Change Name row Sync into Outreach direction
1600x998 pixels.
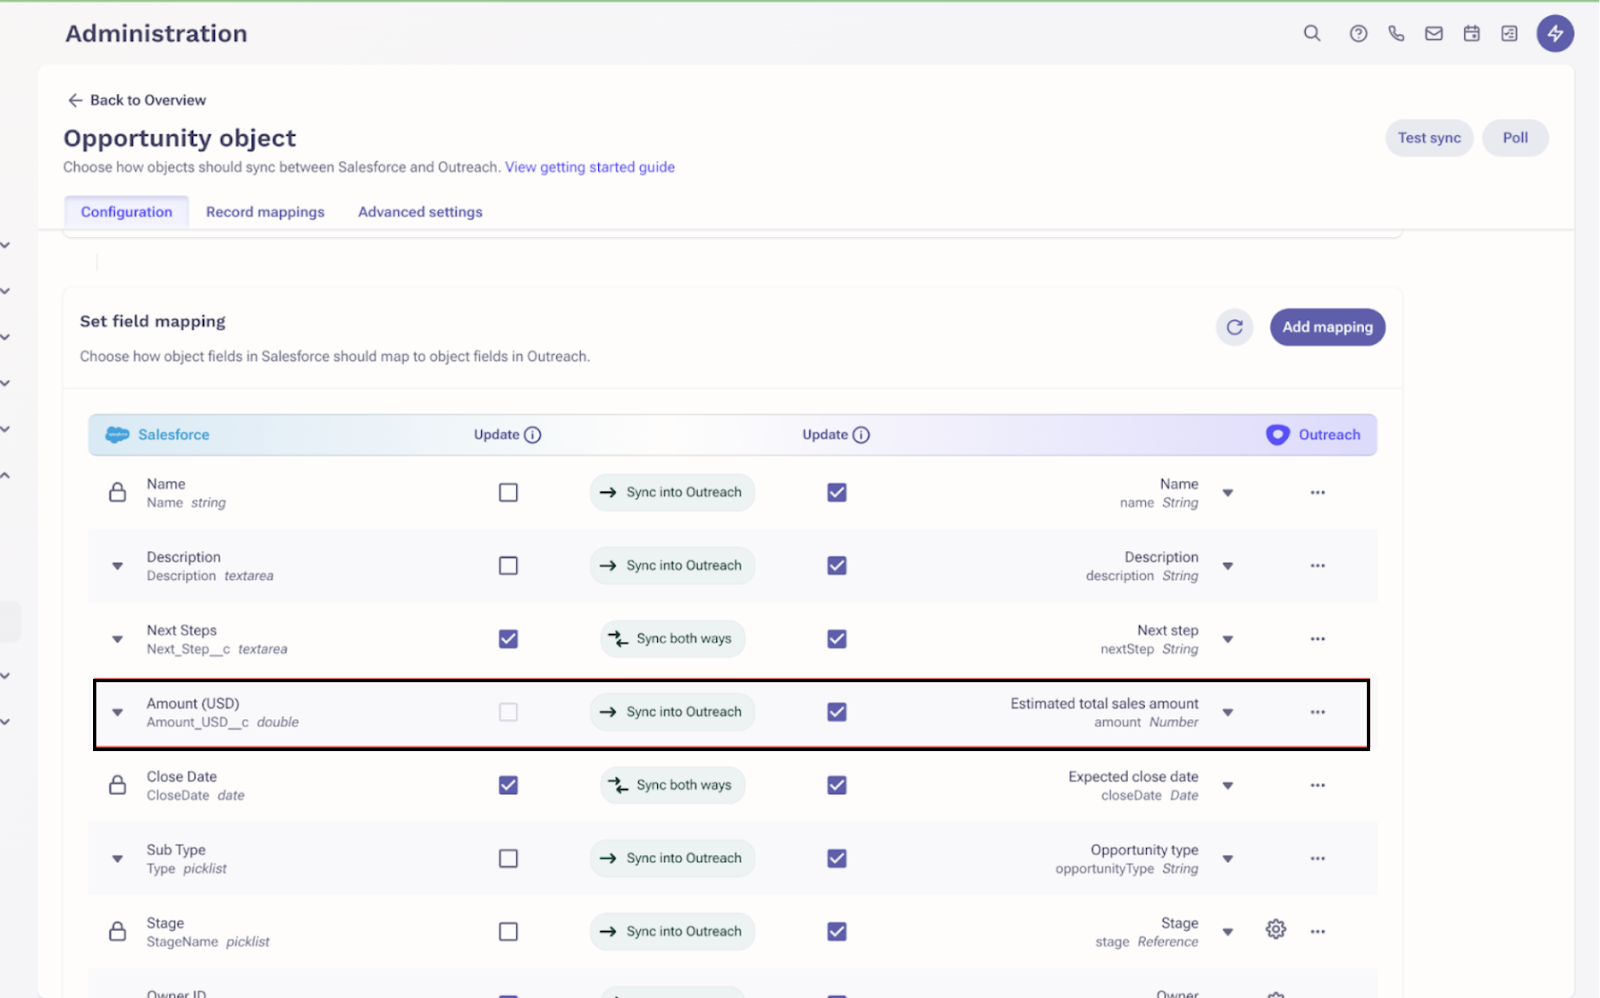click(x=672, y=492)
